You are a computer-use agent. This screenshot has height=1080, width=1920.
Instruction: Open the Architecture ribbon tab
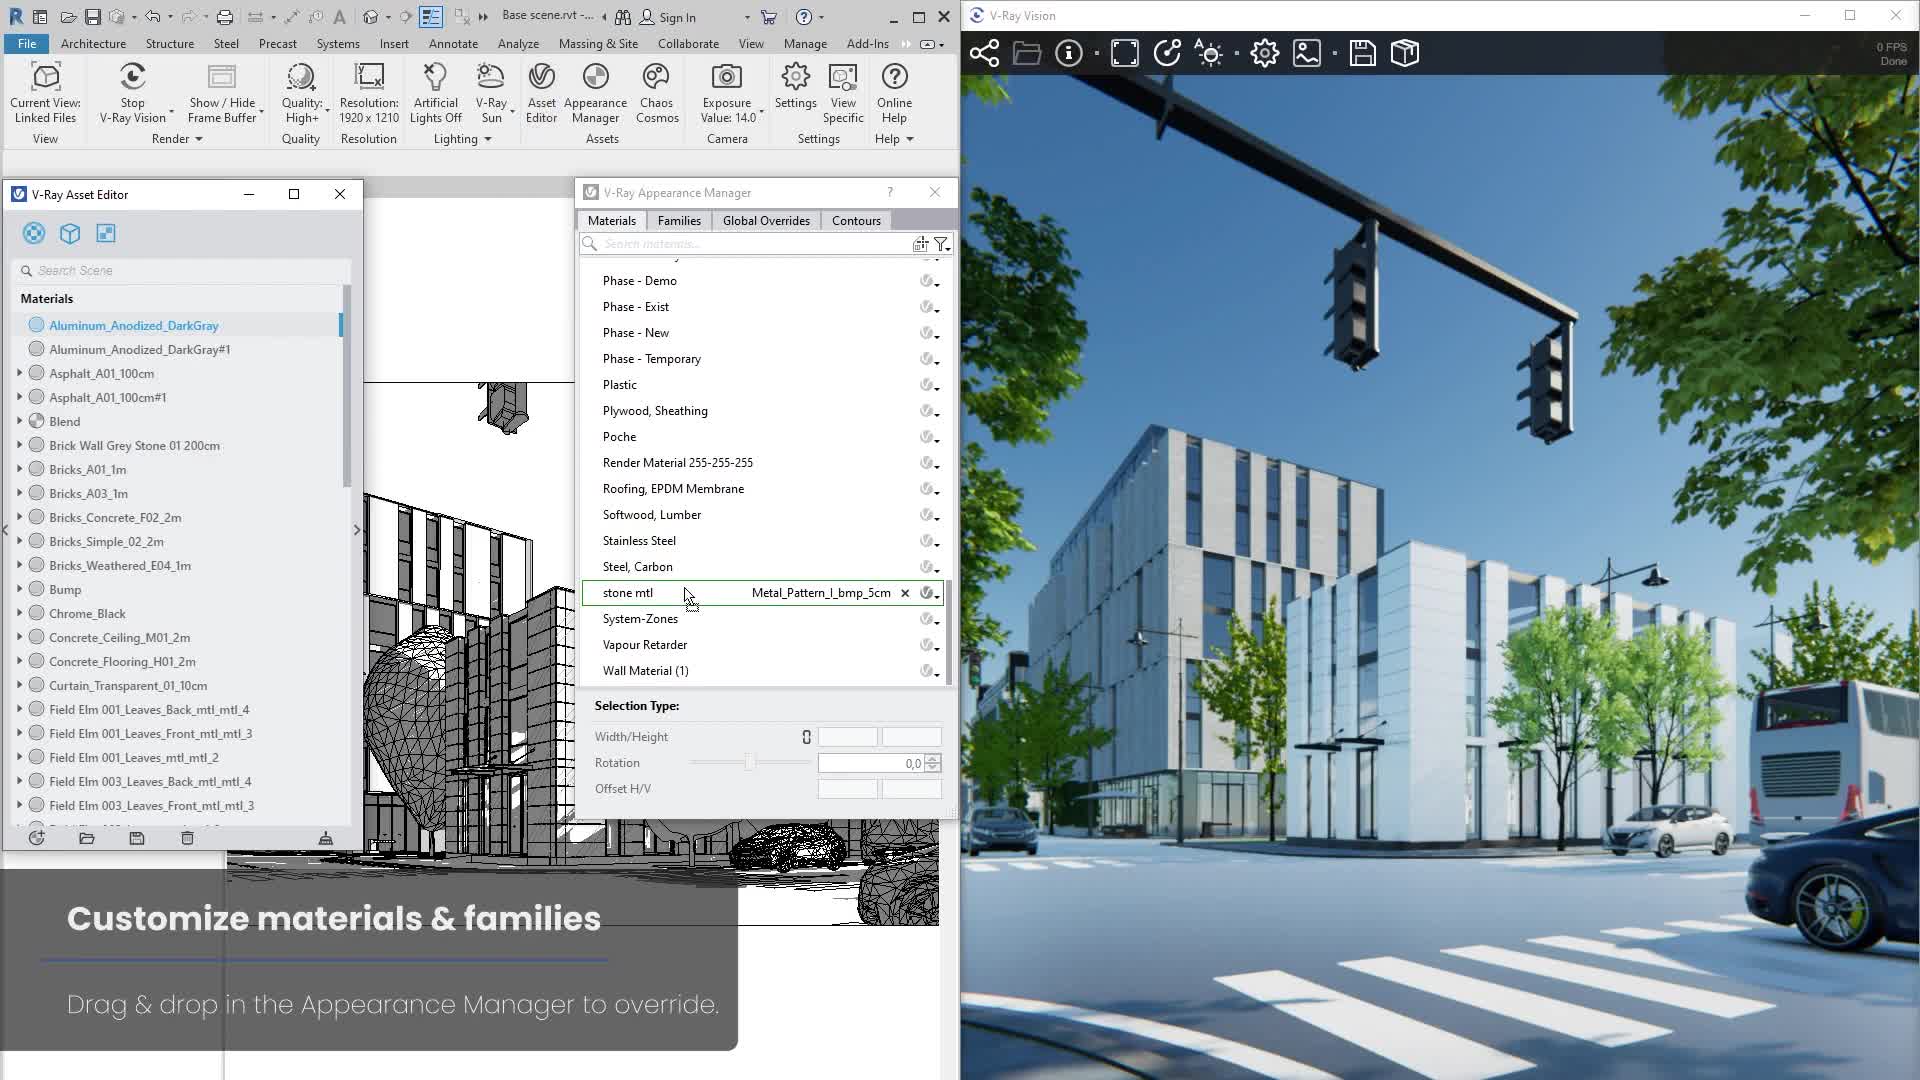point(93,44)
